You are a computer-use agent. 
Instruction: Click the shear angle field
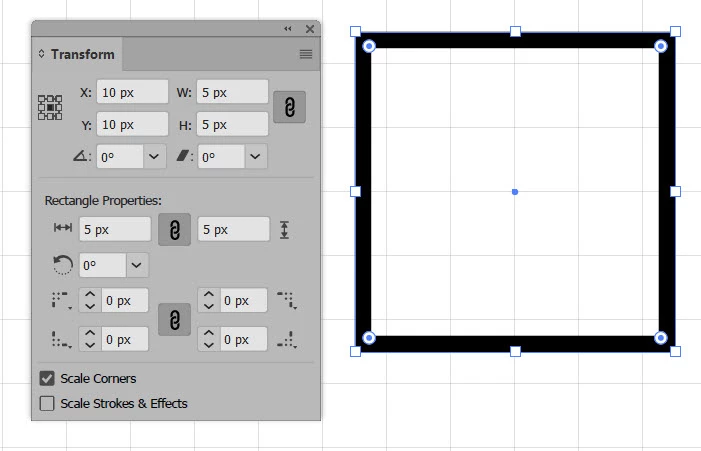point(221,157)
